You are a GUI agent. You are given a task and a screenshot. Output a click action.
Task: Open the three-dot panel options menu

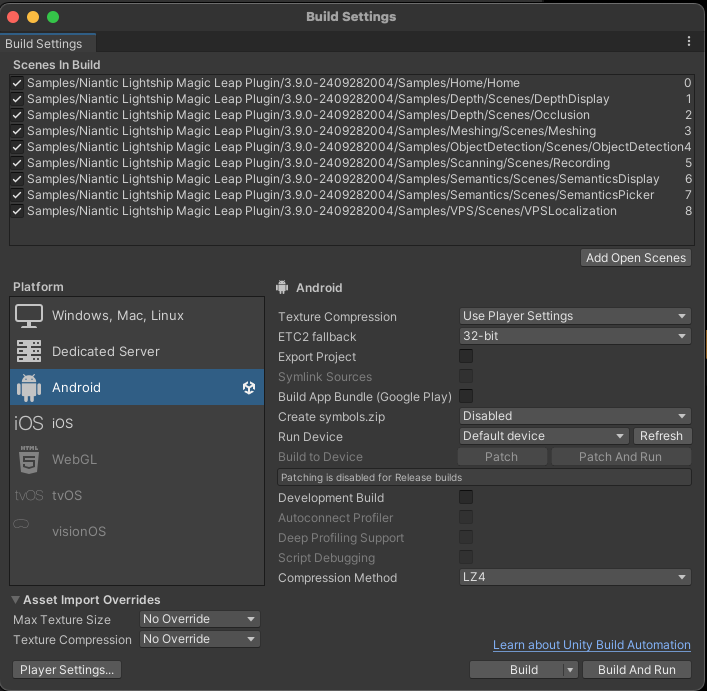point(689,42)
